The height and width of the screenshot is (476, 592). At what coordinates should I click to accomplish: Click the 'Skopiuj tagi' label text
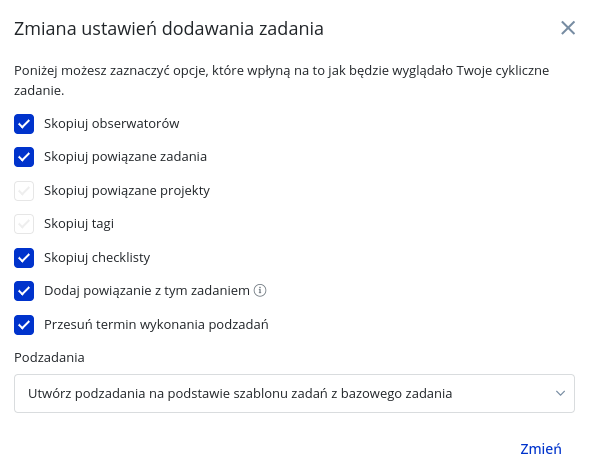[x=79, y=224]
